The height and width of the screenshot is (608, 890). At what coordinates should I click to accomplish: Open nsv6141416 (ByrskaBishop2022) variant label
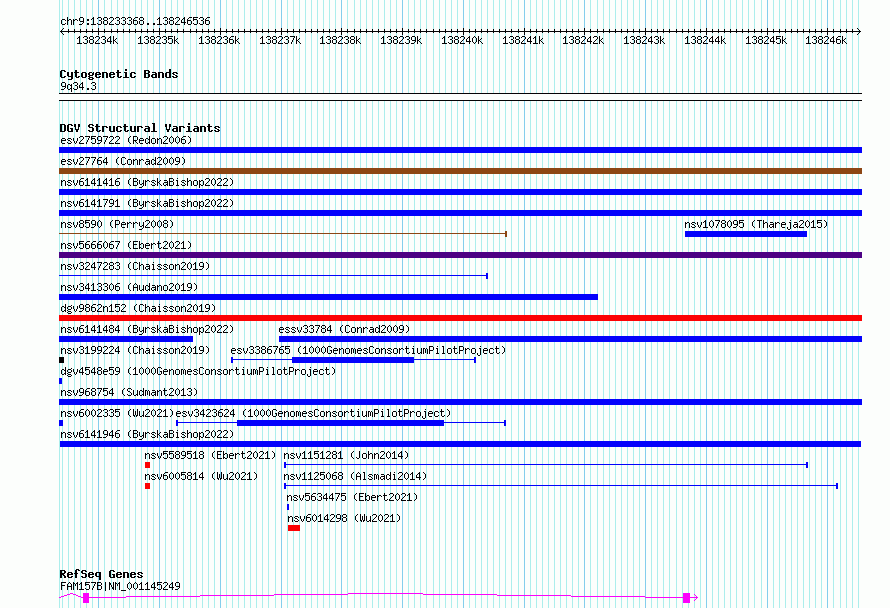coord(147,182)
